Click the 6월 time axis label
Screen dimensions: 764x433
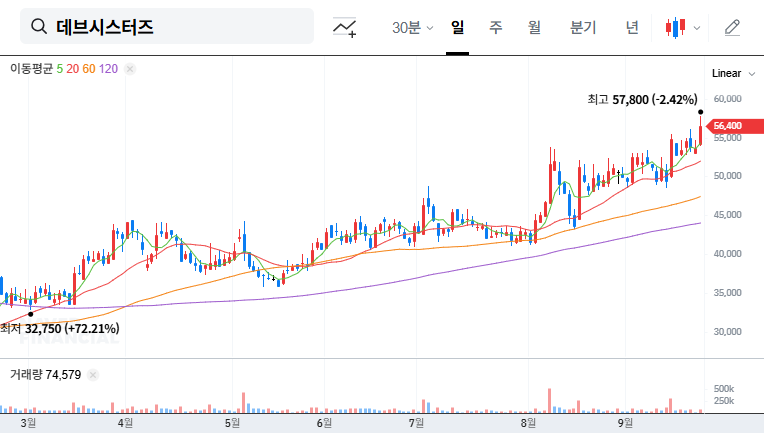pos(324,423)
